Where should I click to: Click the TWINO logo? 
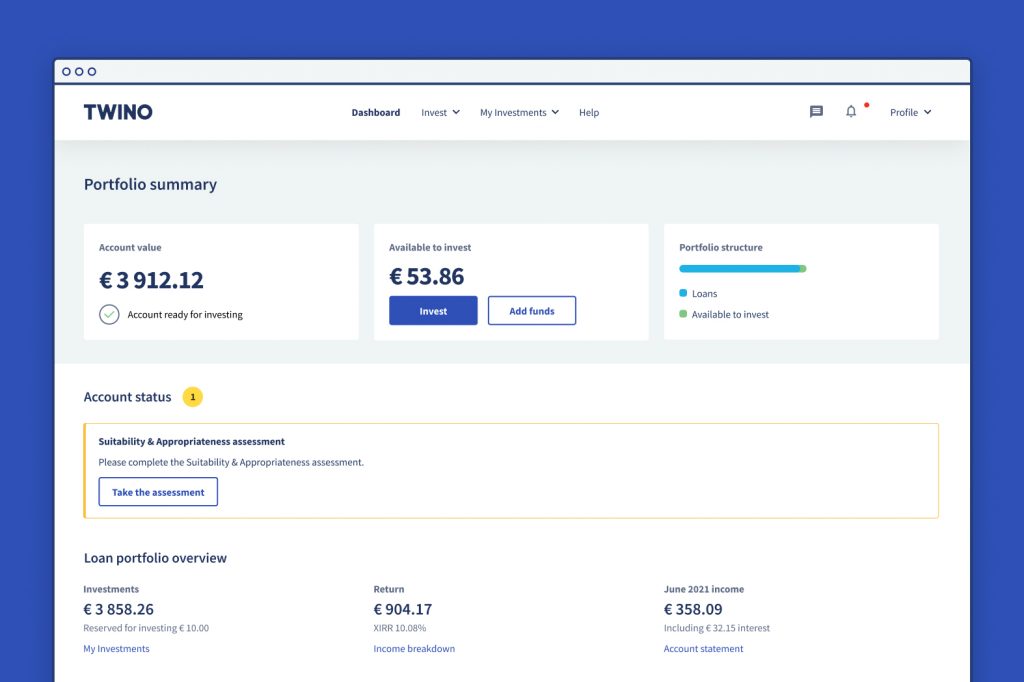(x=118, y=112)
